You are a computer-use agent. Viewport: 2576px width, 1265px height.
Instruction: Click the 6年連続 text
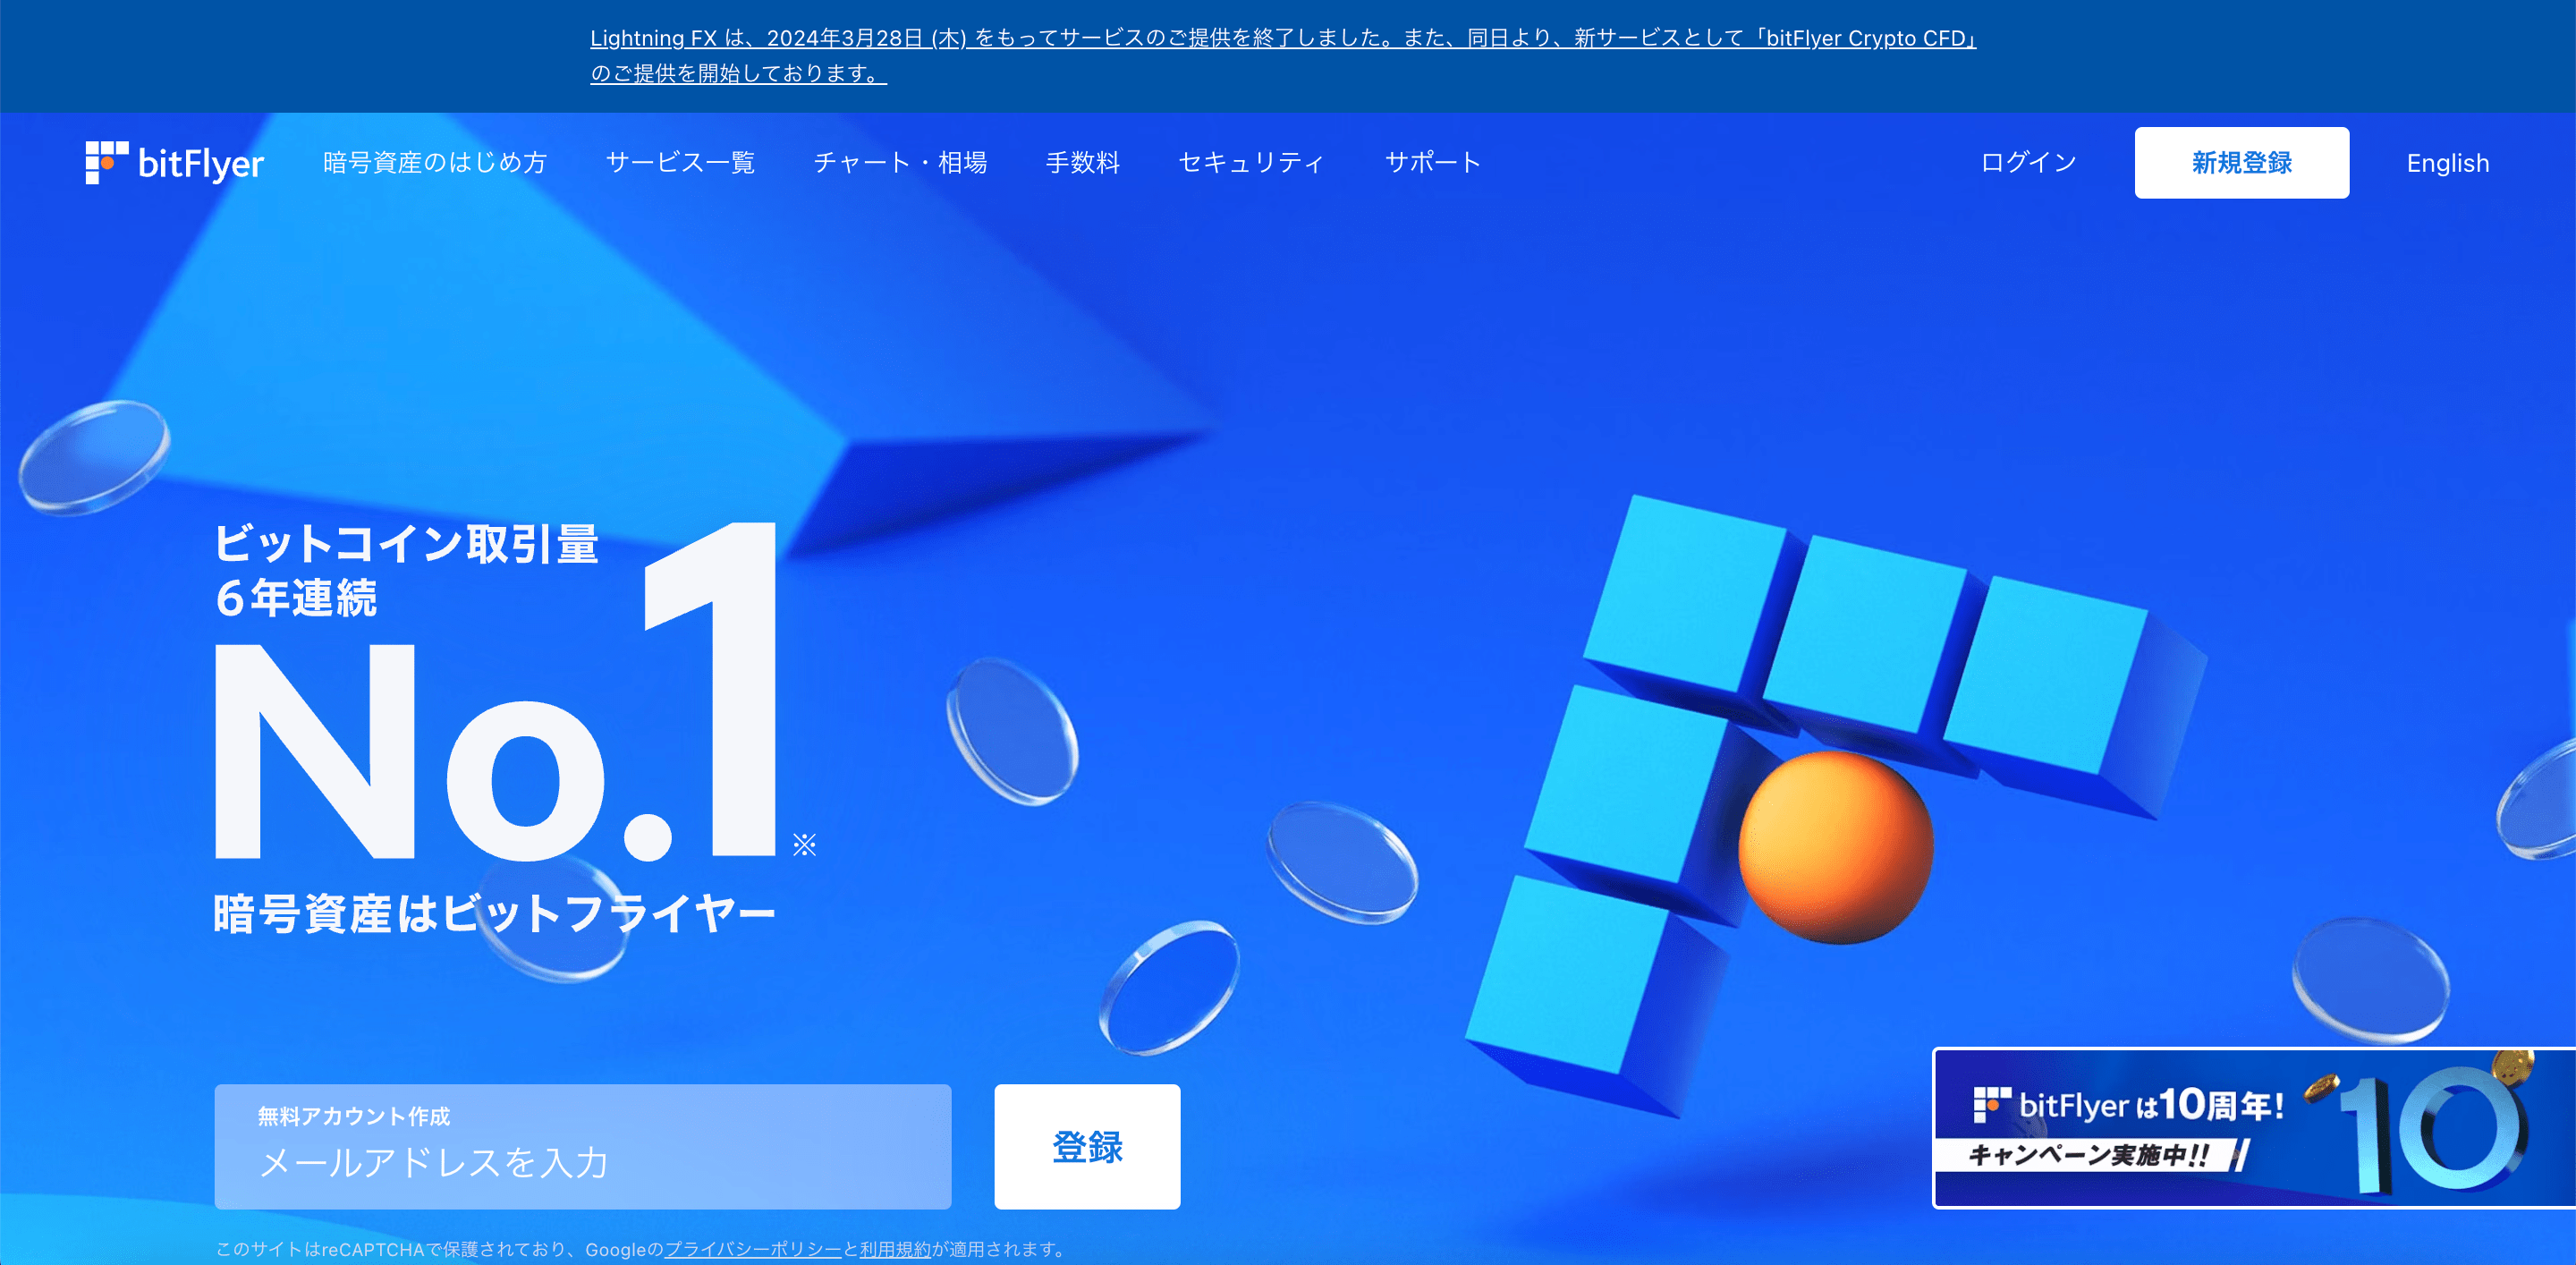pos(297,598)
